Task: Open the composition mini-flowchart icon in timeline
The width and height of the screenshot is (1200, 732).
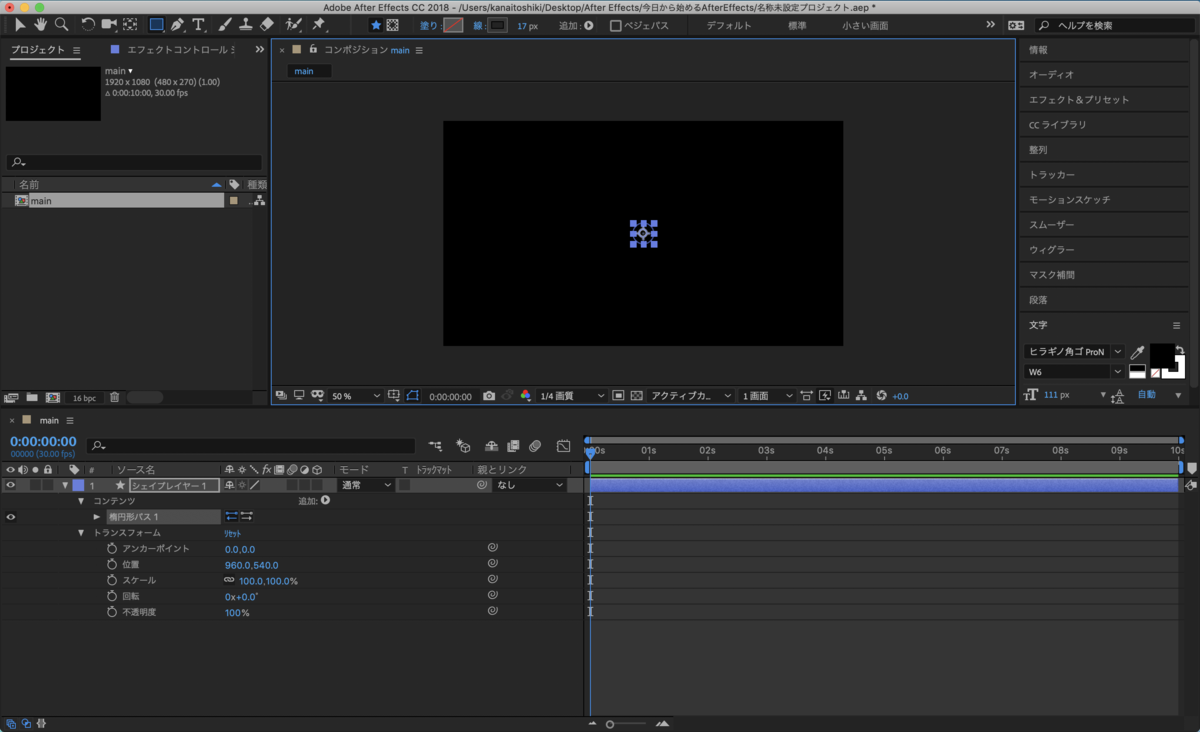Action: pyautogui.click(x=436, y=446)
